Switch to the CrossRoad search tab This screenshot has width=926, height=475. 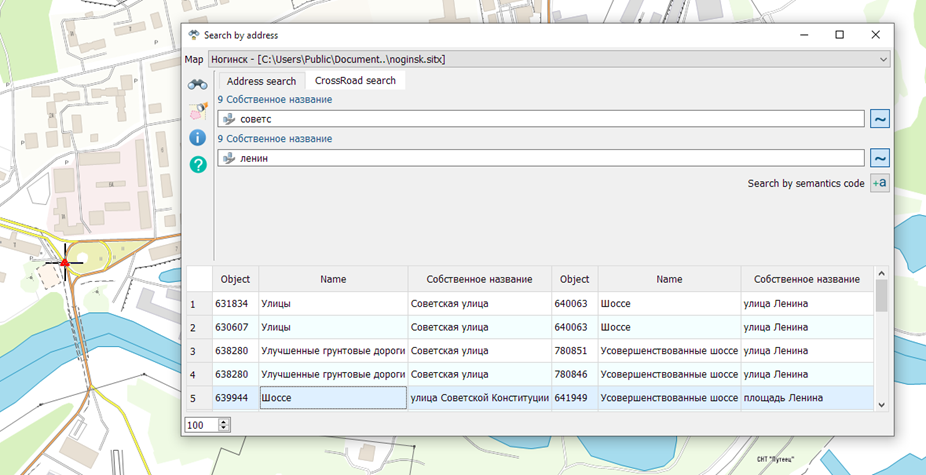(355, 81)
